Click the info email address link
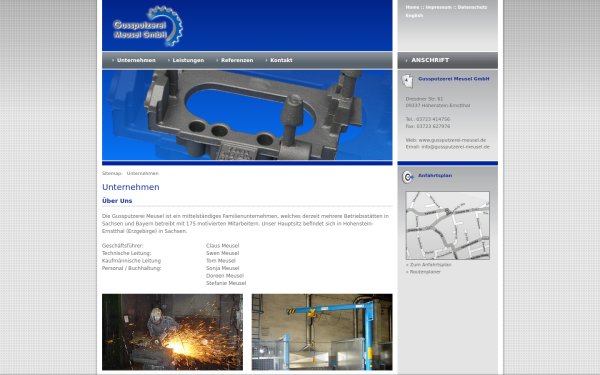 (x=455, y=147)
